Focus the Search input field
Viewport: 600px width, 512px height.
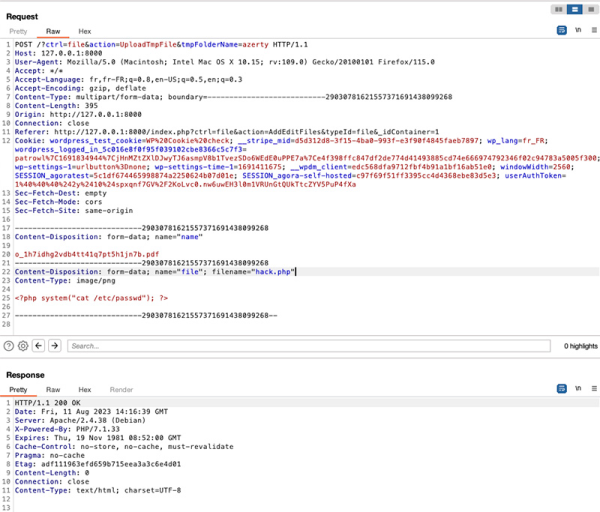(309, 346)
